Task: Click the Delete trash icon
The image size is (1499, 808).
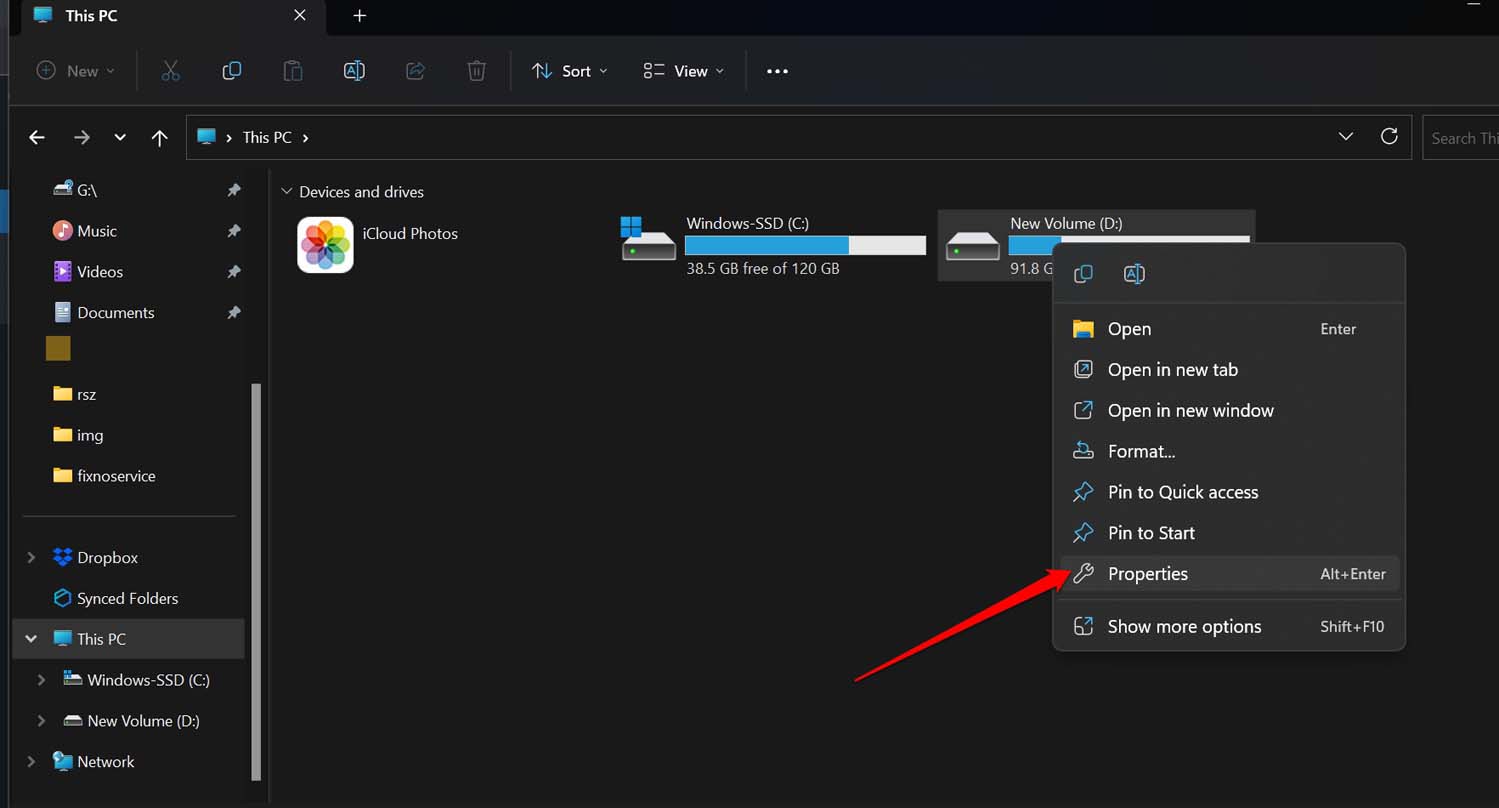Action: point(477,71)
